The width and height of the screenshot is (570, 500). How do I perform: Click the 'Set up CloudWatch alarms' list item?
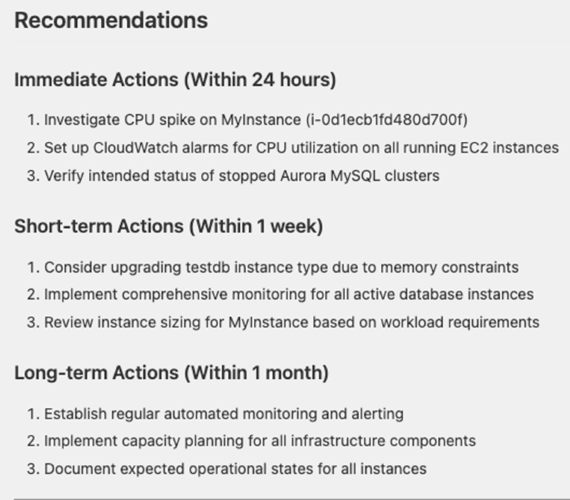tap(293, 148)
